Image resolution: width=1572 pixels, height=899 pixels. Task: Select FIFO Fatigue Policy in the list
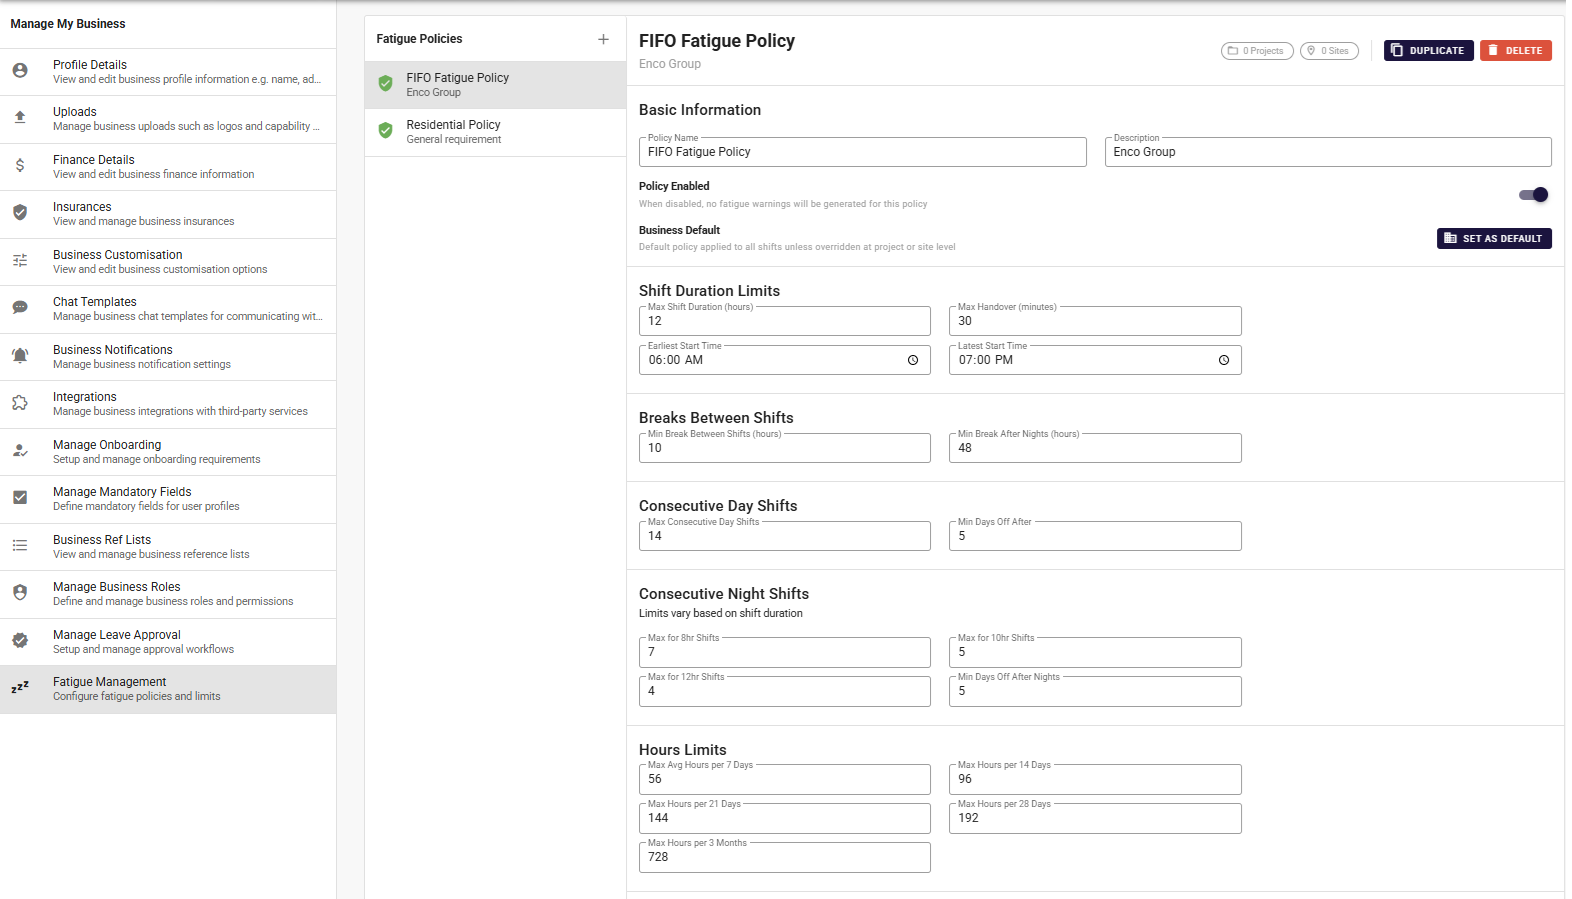(495, 85)
